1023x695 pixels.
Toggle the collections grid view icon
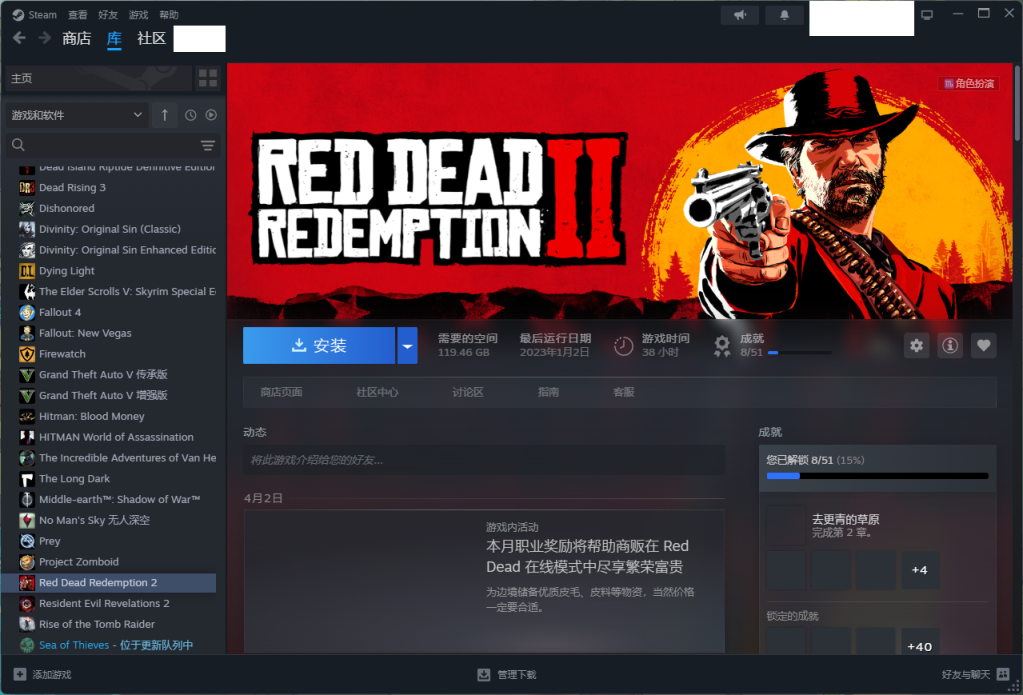pos(208,78)
